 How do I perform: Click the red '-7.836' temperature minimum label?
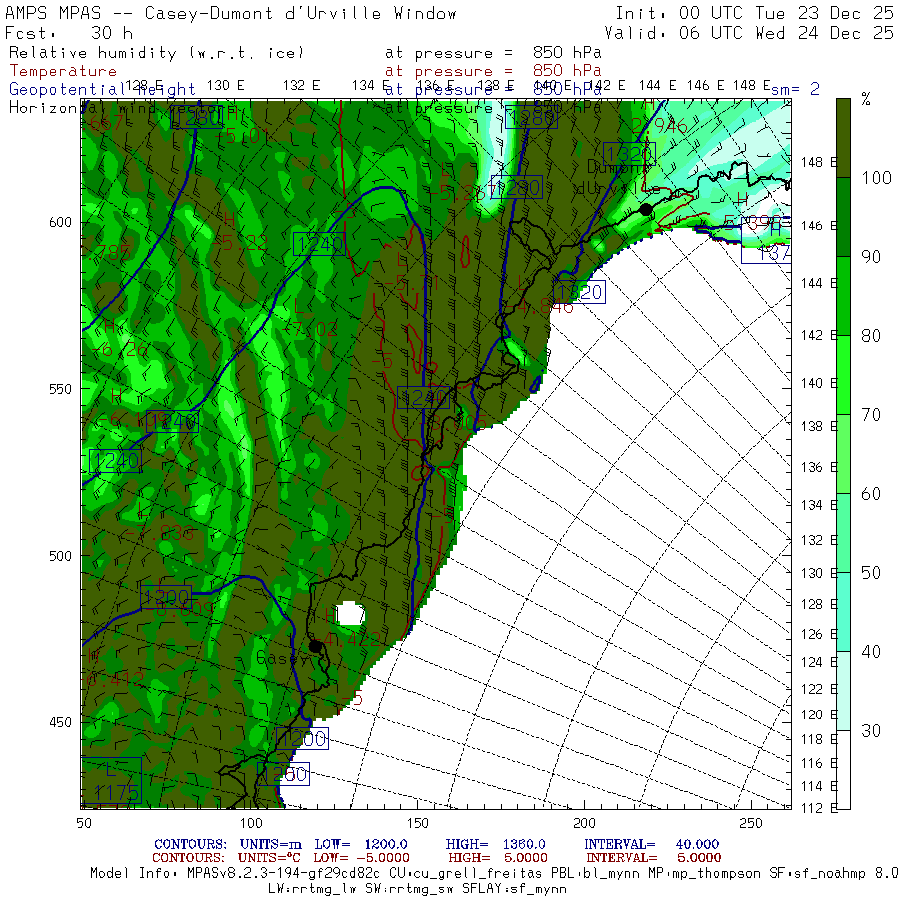point(159,533)
